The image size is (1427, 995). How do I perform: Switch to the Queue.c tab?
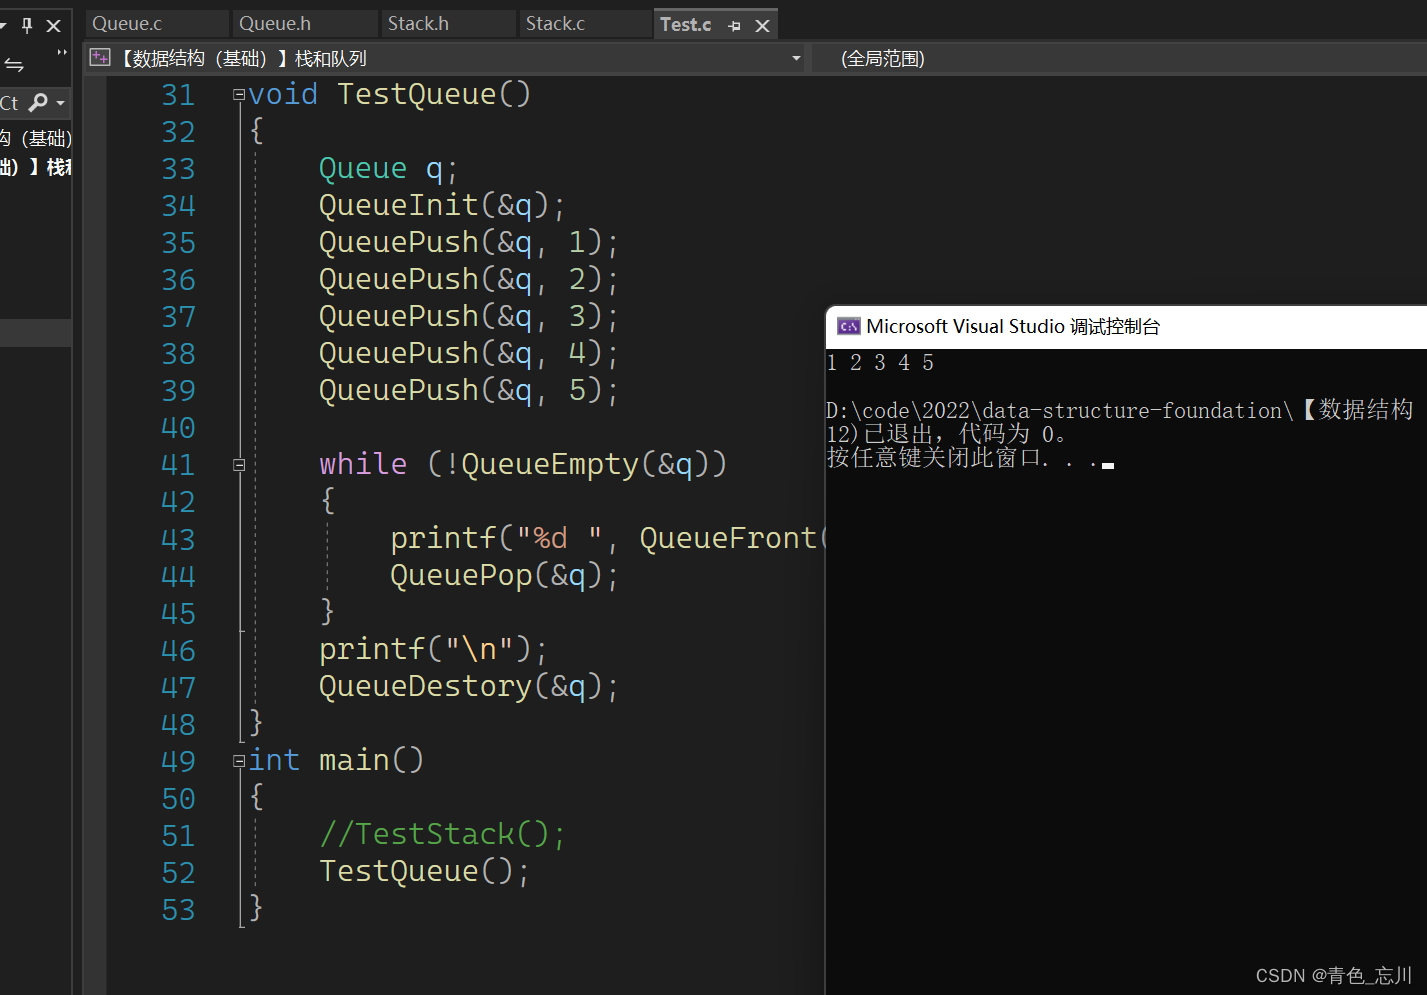tap(127, 24)
